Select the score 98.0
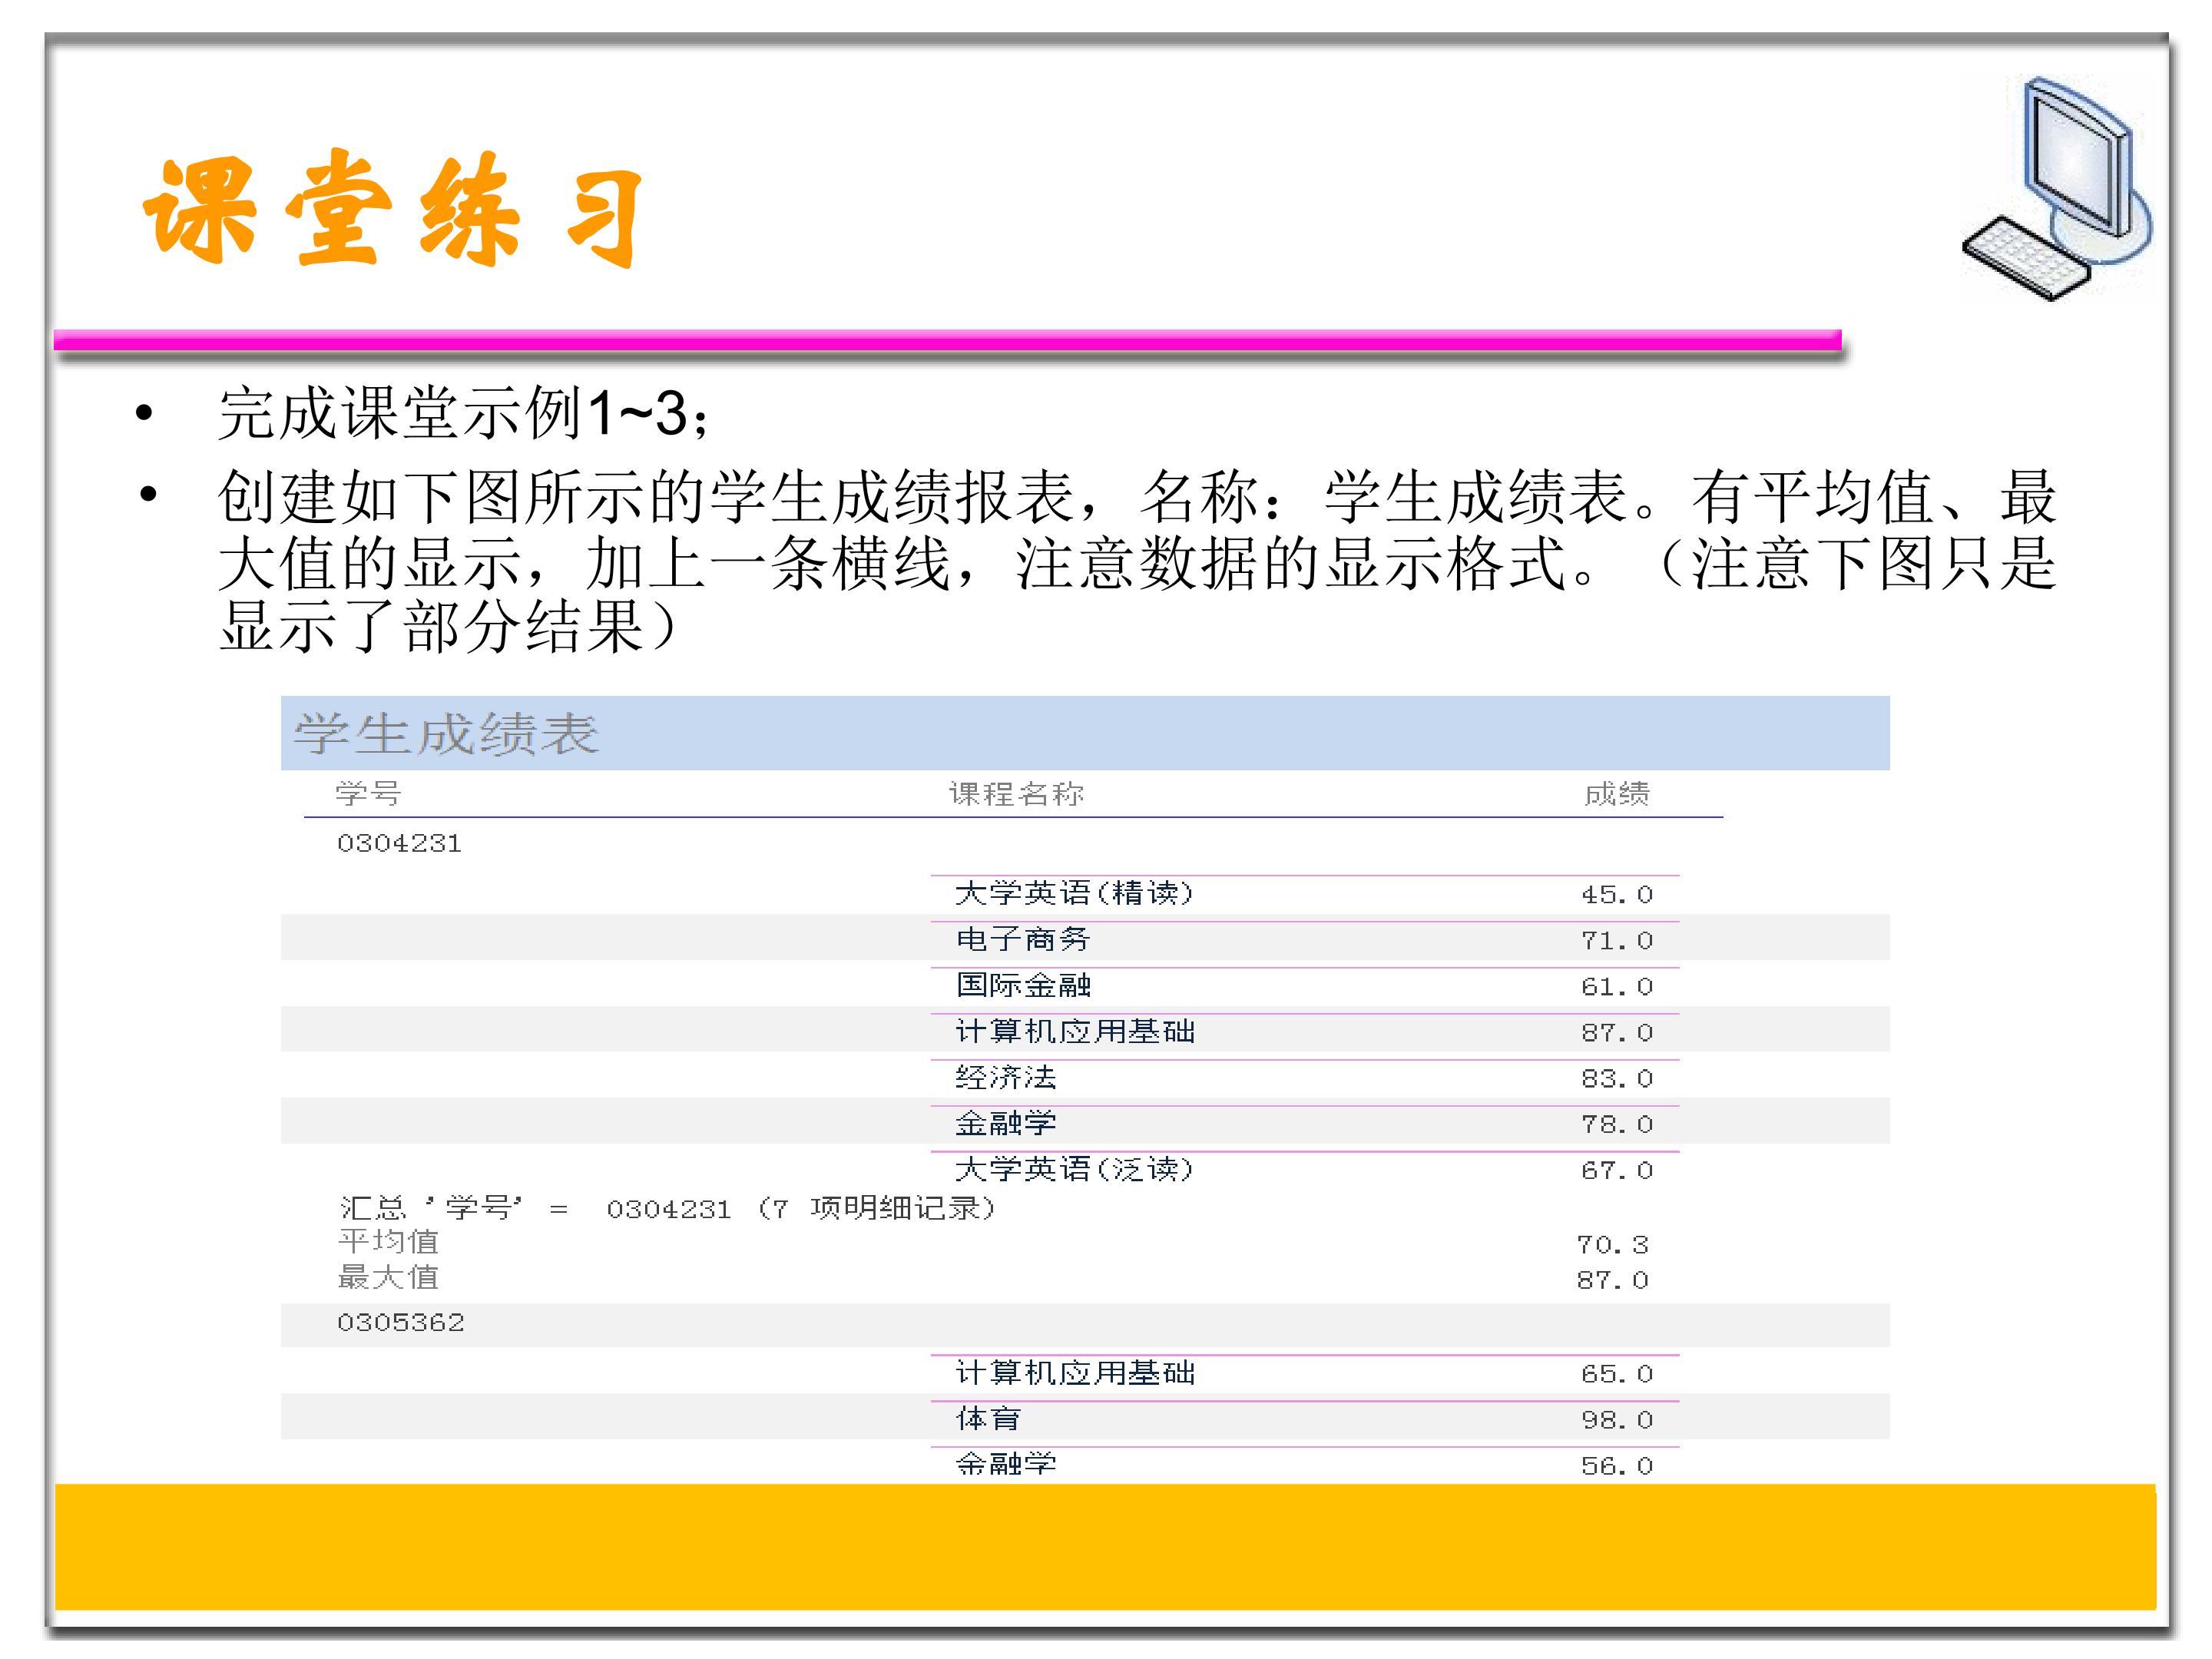Screen dimensions: 2212x1659 1617,1420
